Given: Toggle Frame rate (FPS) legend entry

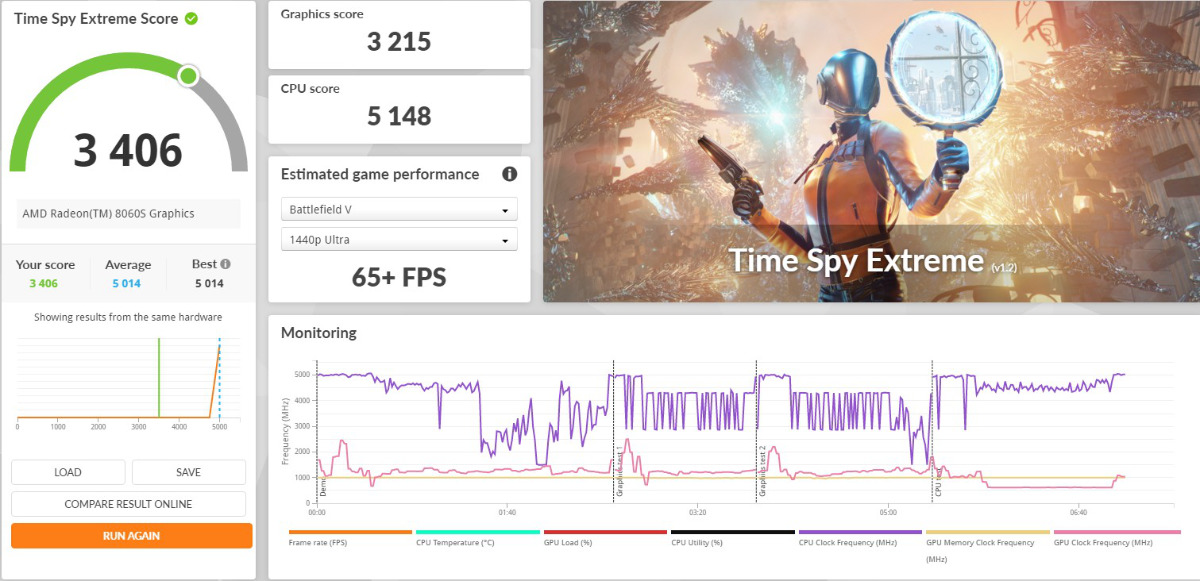Looking at the screenshot, I should point(350,538).
